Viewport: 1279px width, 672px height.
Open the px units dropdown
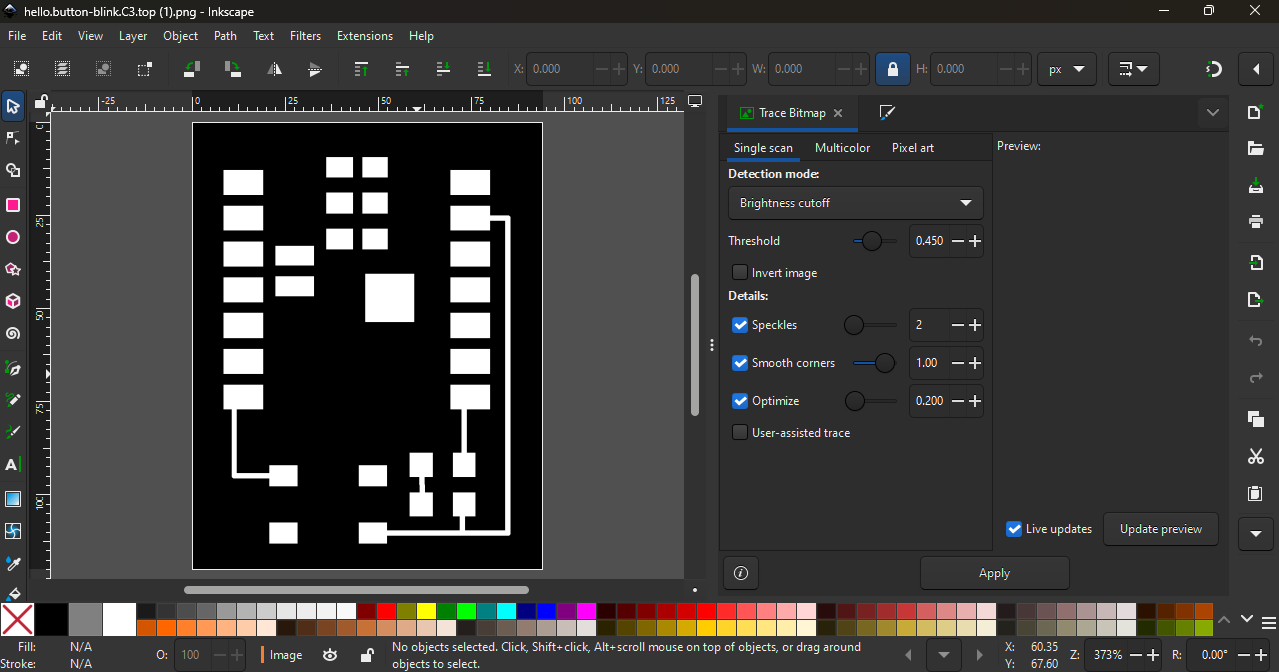(1066, 69)
